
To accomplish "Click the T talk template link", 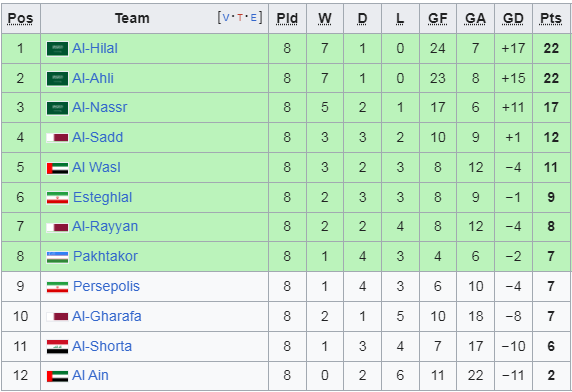I will click(240, 18).
